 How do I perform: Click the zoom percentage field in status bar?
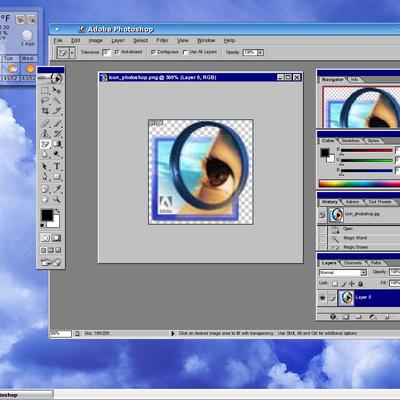[x=61, y=333]
